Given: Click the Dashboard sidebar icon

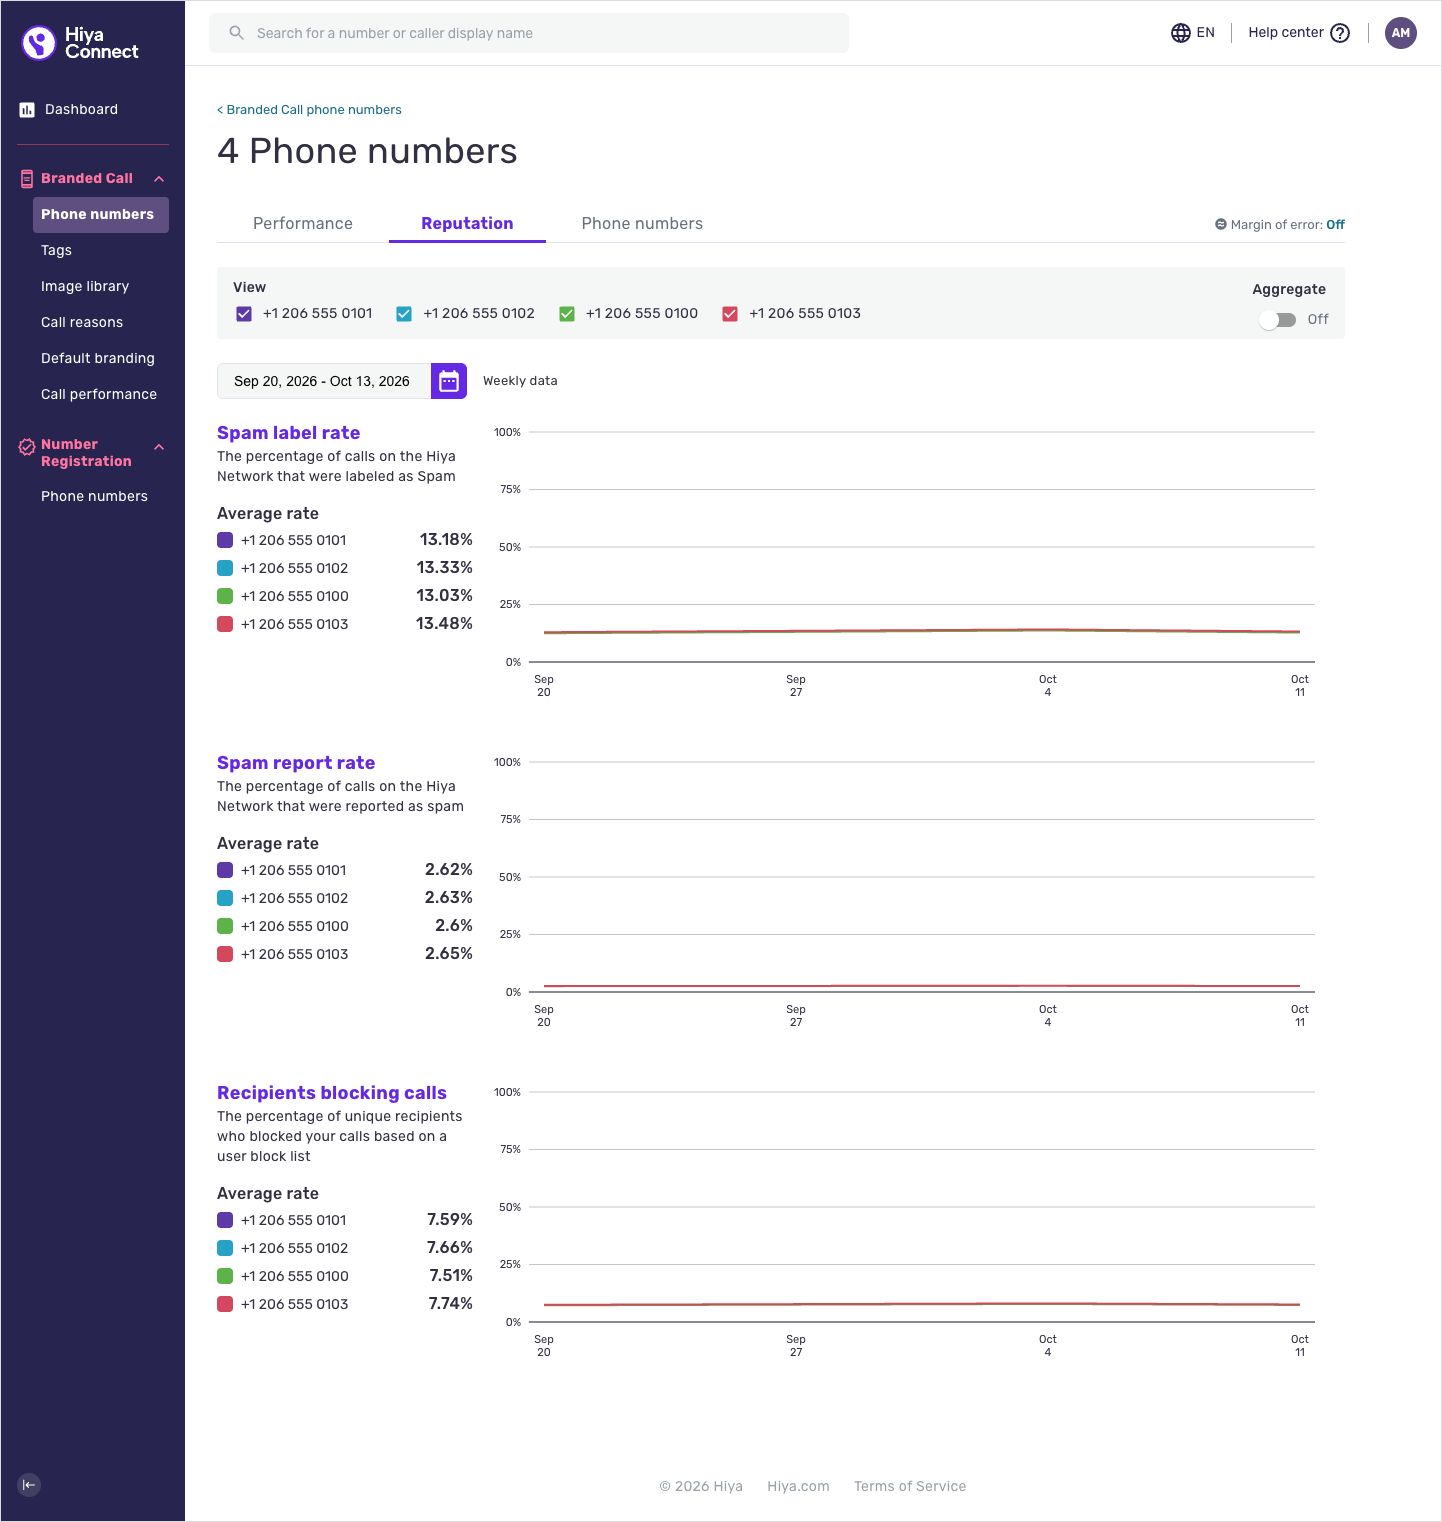Looking at the screenshot, I should coord(27,110).
